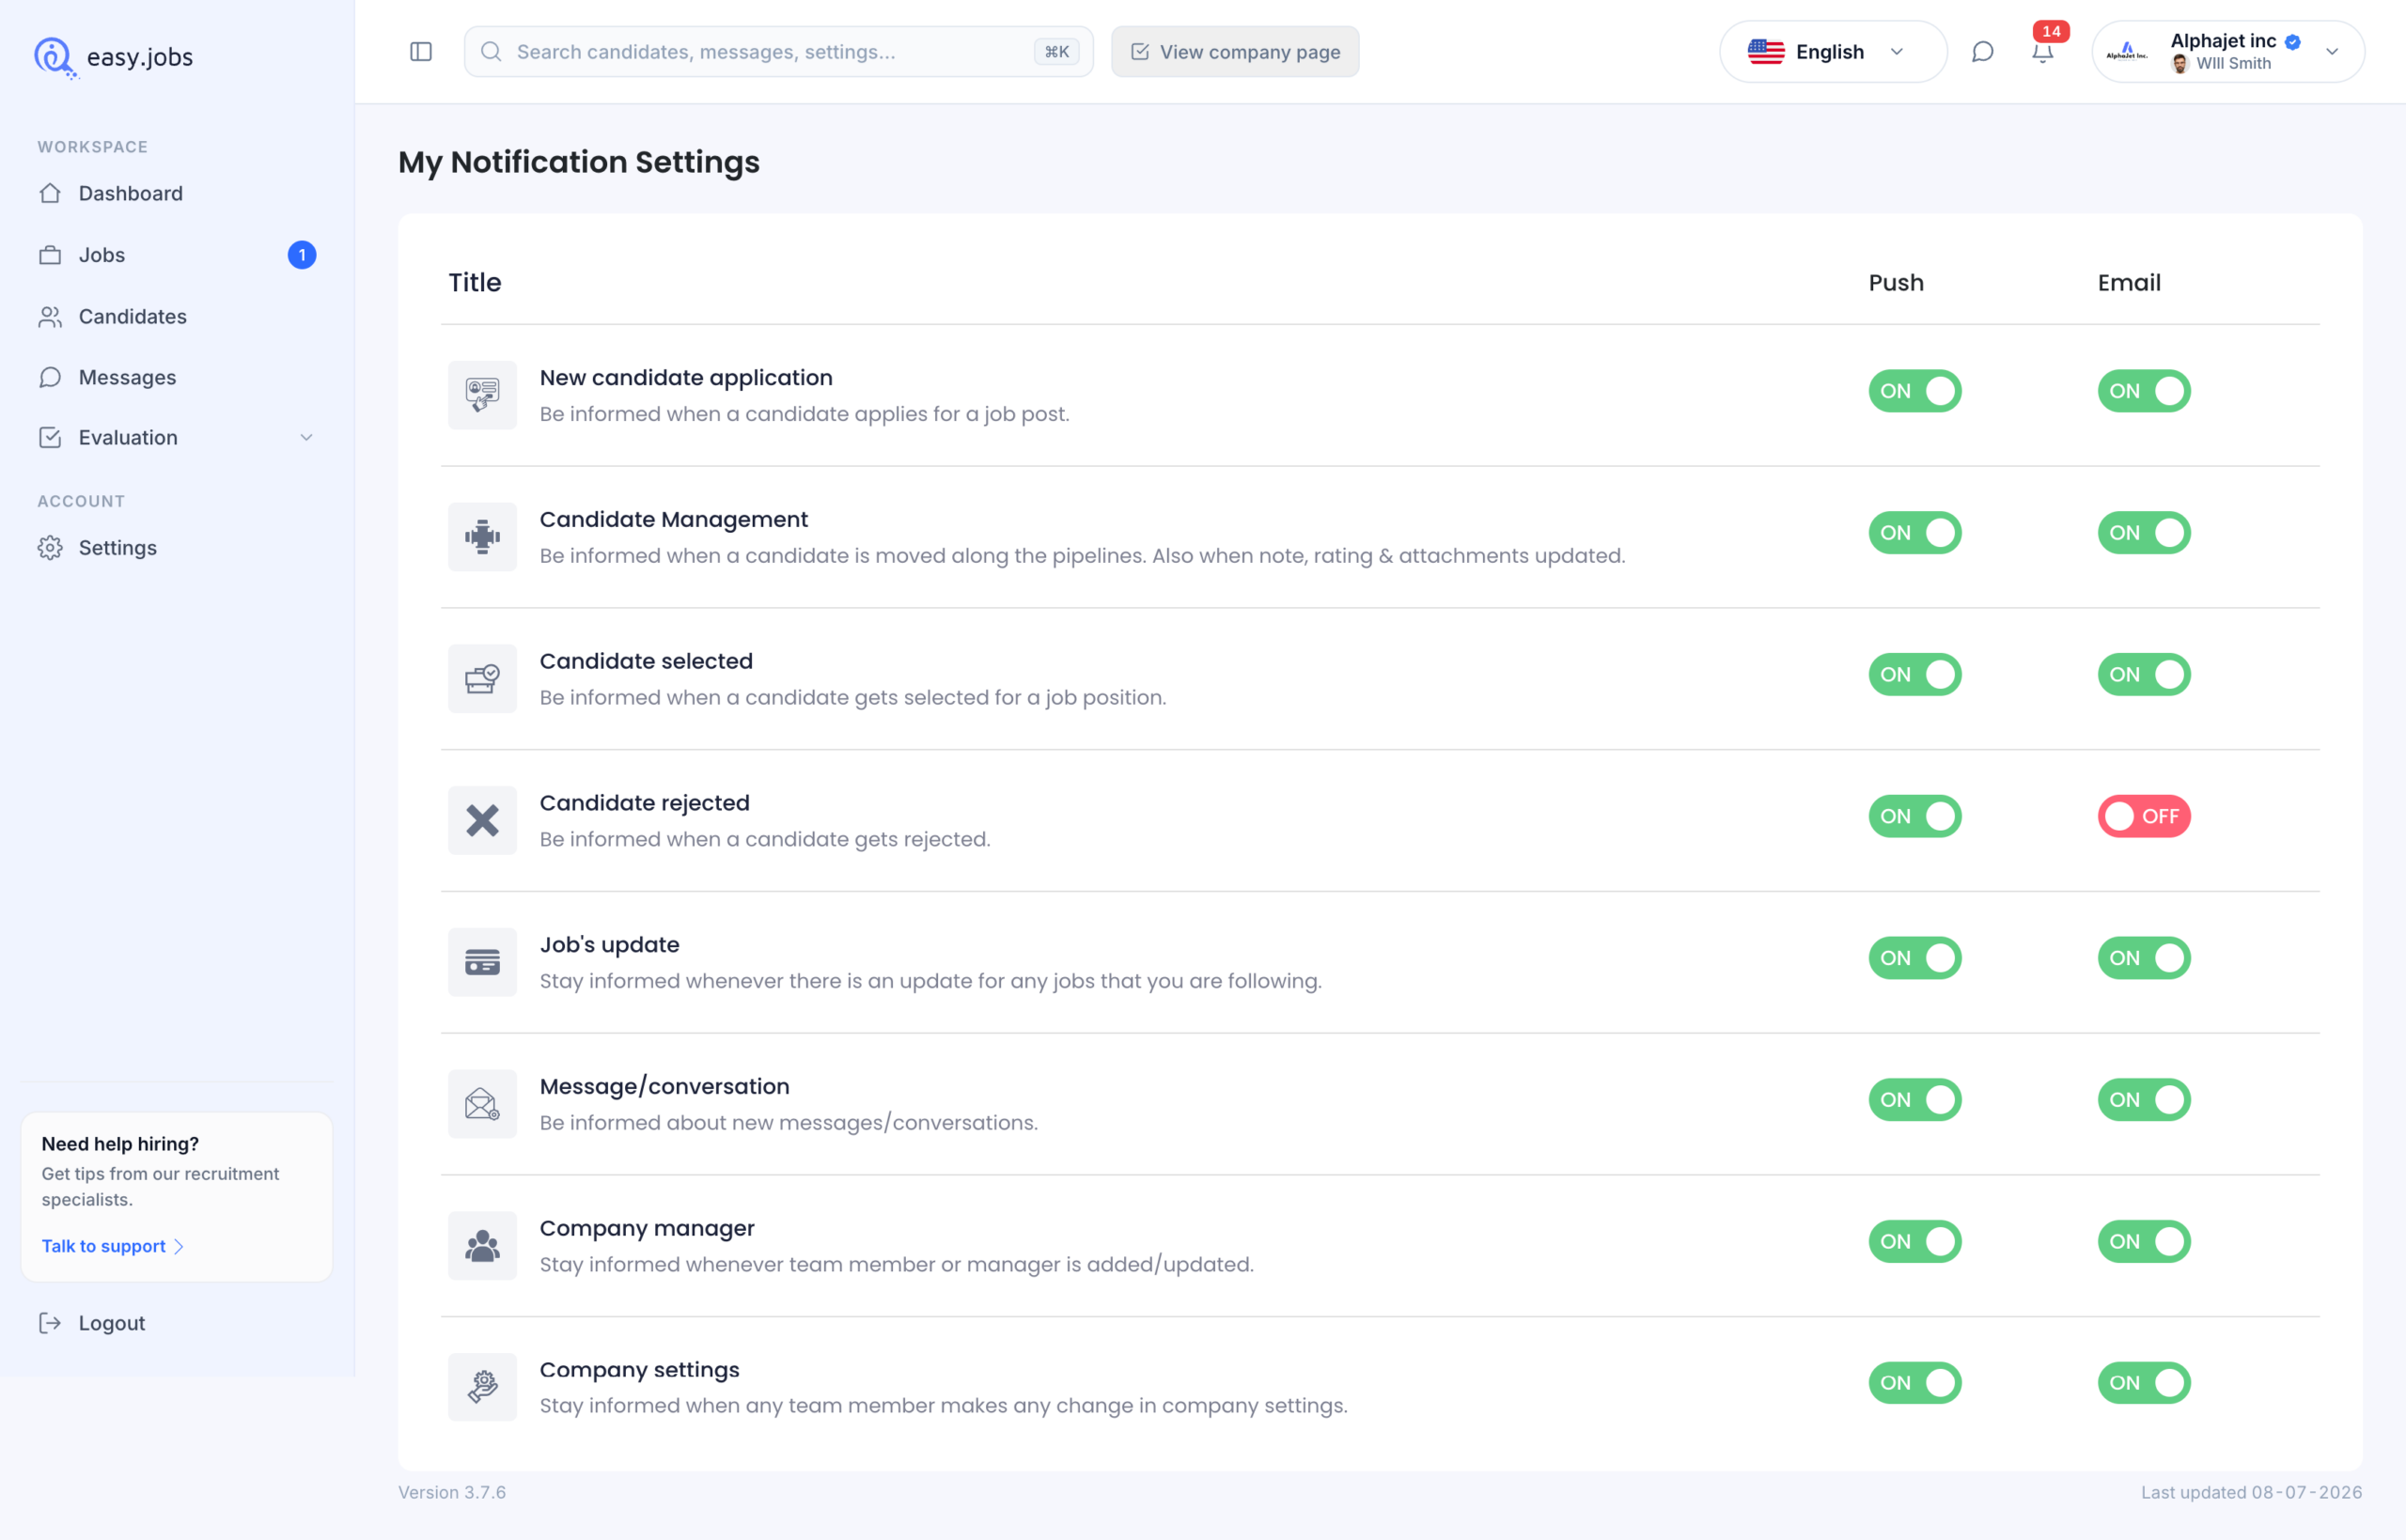The width and height of the screenshot is (2406, 1540).
Task: Turn off Email for Candidate Management
Action: pyautogui.click(x=2144, y=533)
